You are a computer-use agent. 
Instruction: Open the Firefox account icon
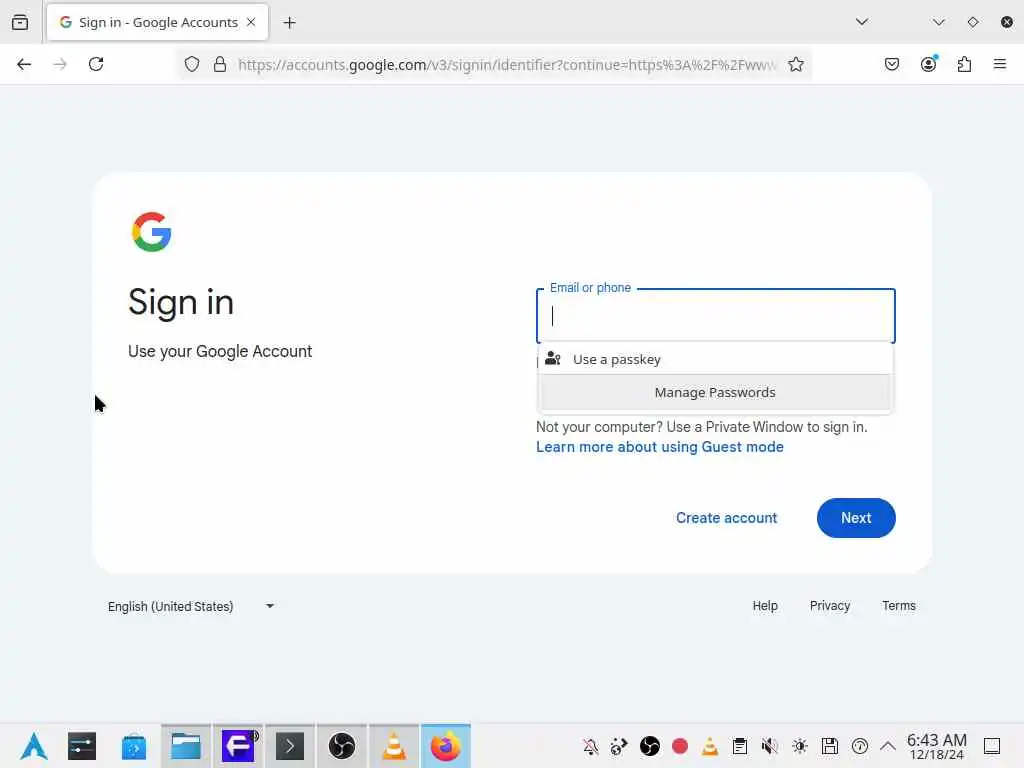[x=929, y=64]
